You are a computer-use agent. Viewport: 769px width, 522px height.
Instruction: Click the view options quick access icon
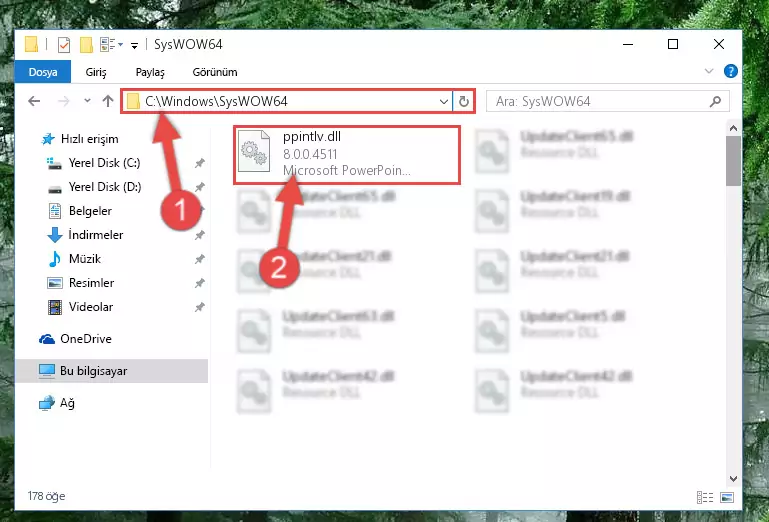(111, 45)
